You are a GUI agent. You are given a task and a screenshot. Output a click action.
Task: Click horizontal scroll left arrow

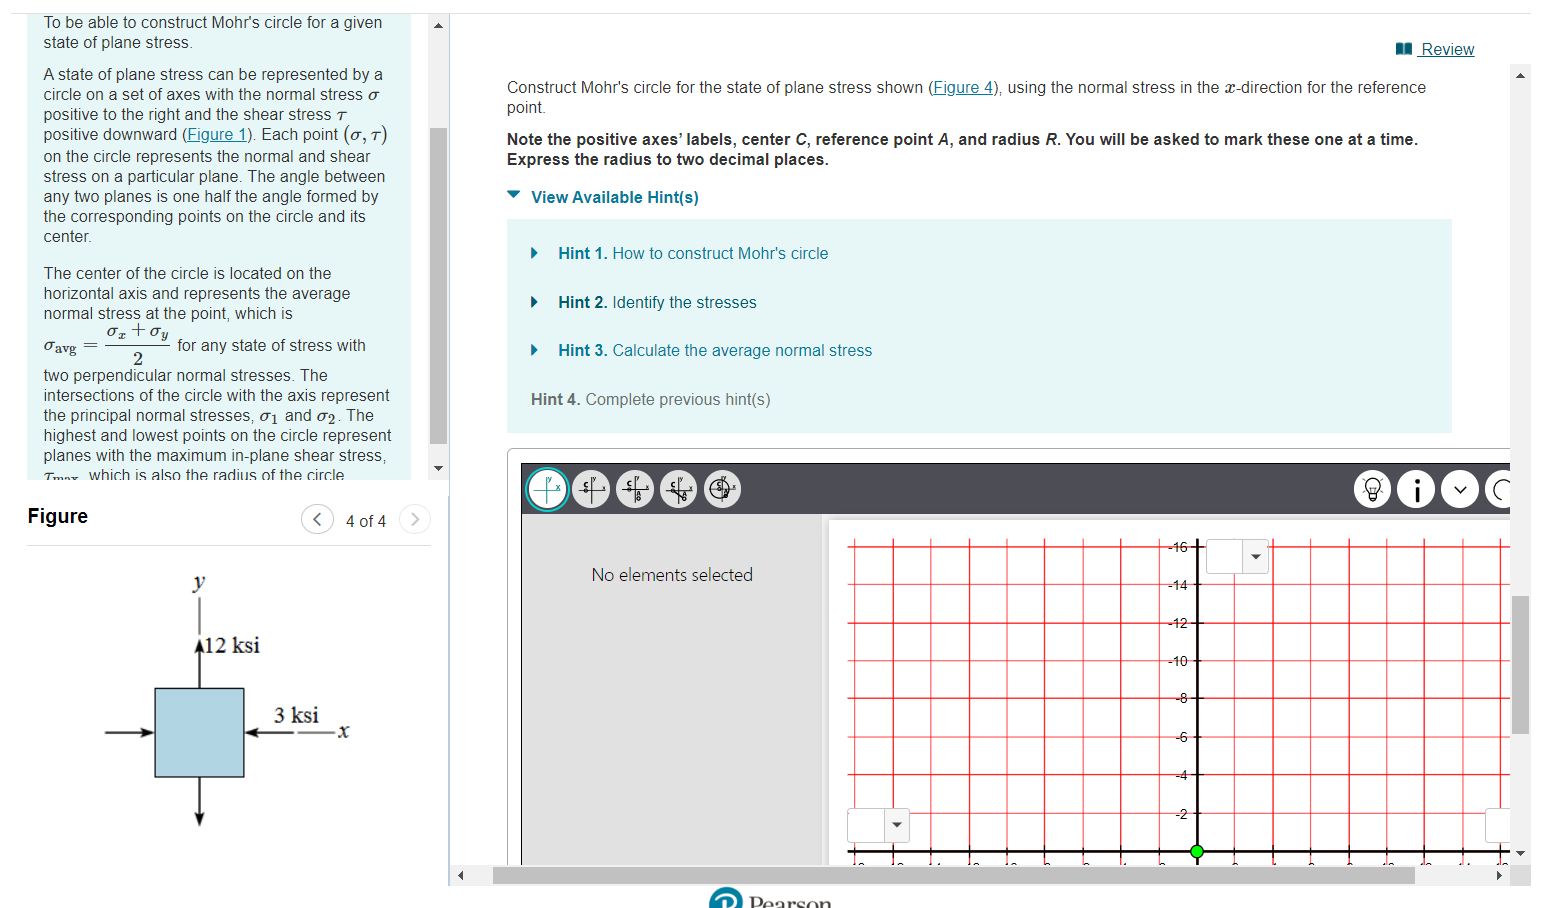(x=460, y=876)
